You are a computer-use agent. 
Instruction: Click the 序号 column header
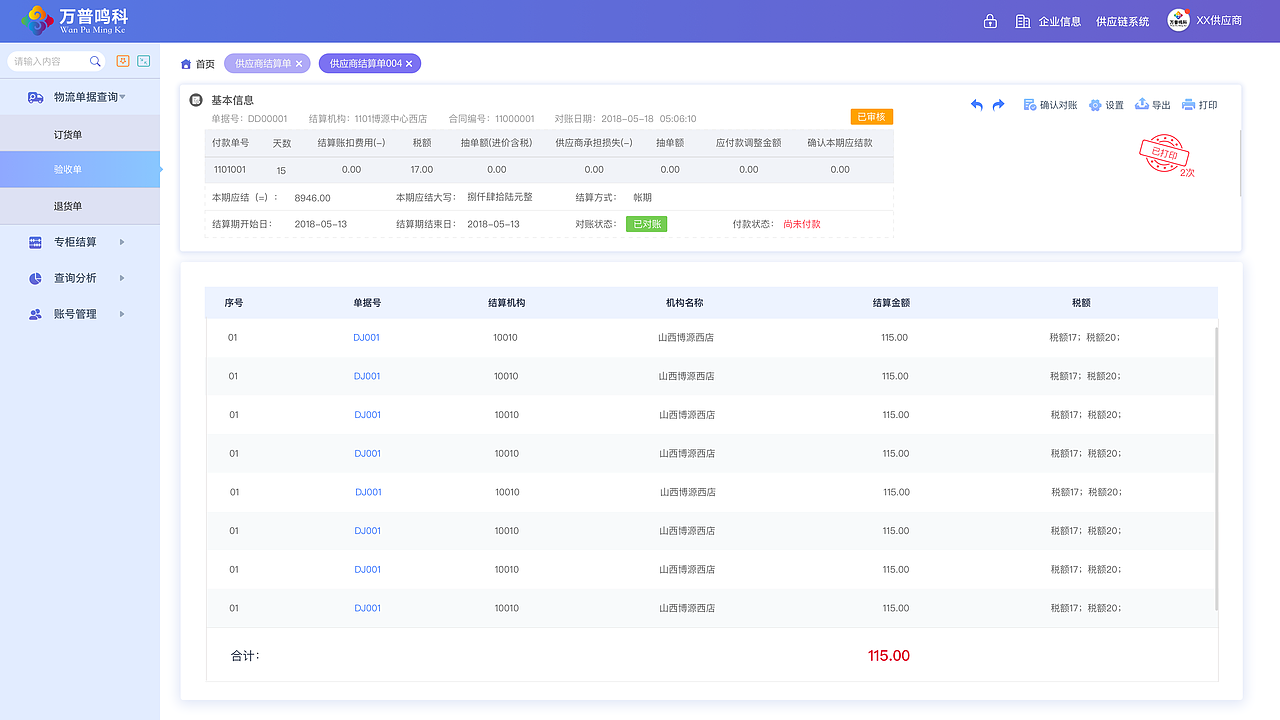pos(234,303)
